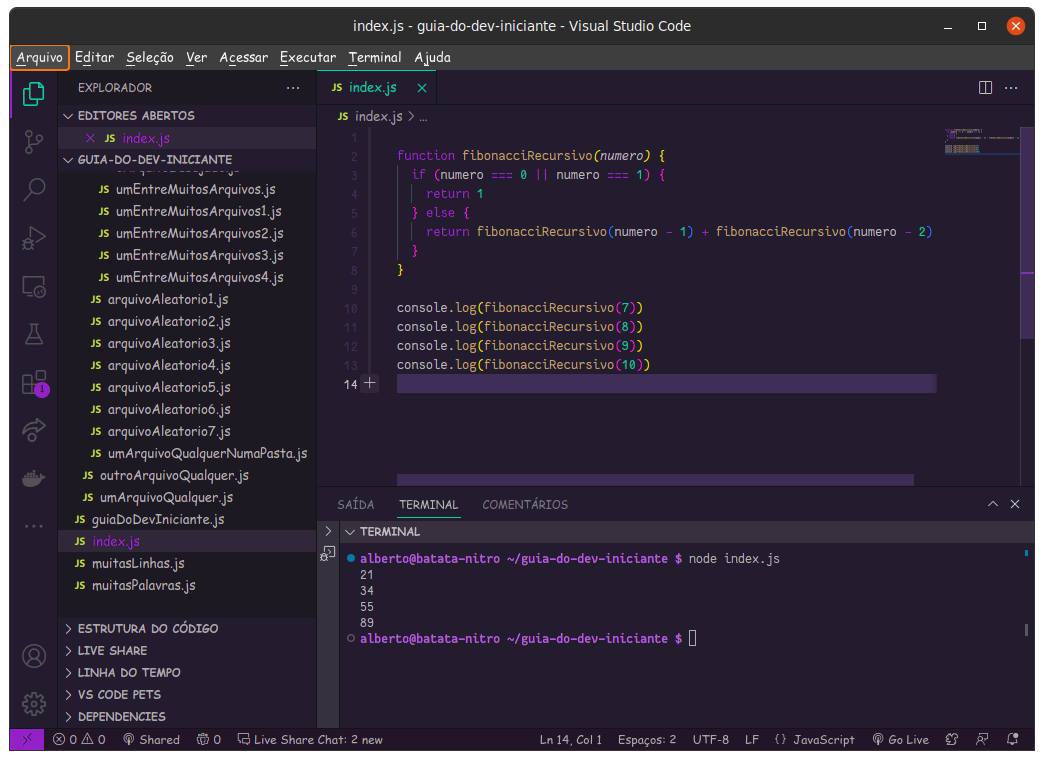Open the Source Control view

(x=34, y=141)
